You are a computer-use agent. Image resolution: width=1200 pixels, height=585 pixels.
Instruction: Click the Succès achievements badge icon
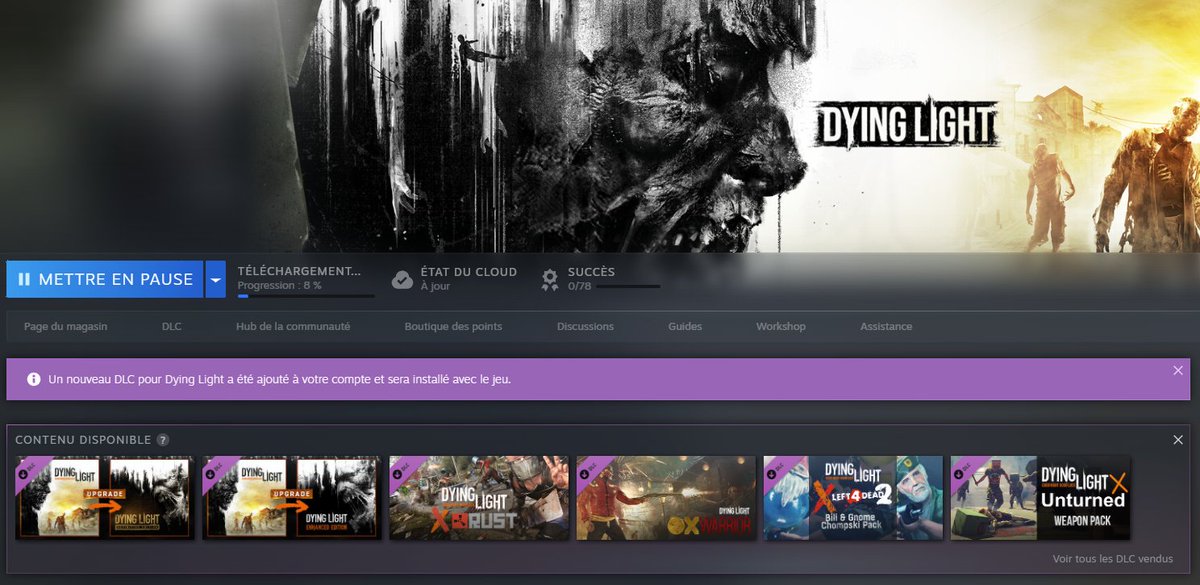(x=549, y=279)
